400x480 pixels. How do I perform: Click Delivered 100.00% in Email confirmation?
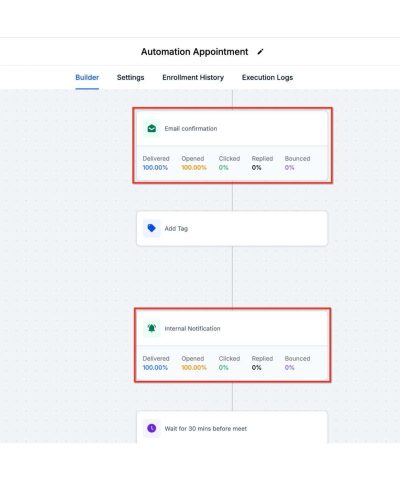(x=156, y=163)
